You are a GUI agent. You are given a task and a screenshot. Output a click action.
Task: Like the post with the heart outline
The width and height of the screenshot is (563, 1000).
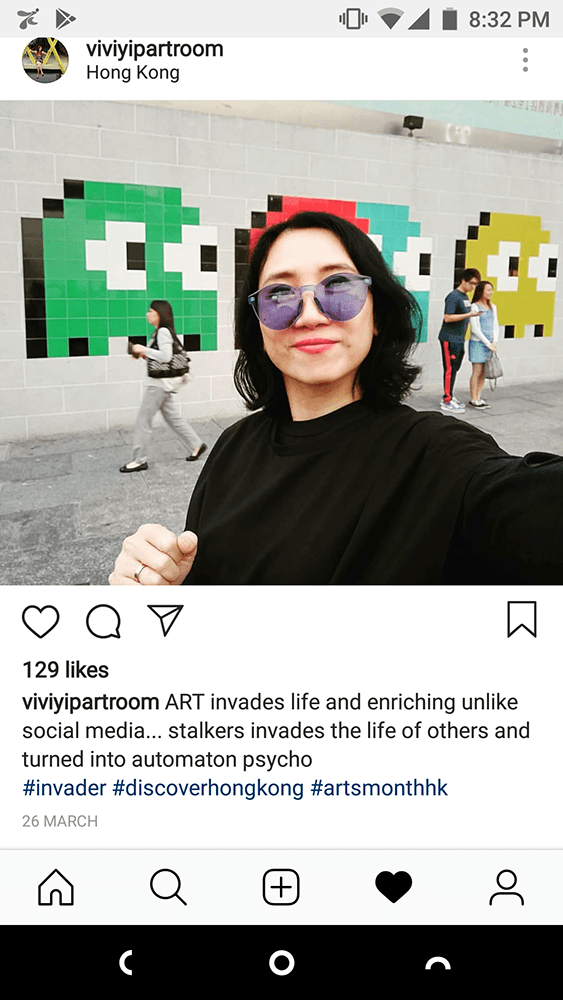[41, 621]
